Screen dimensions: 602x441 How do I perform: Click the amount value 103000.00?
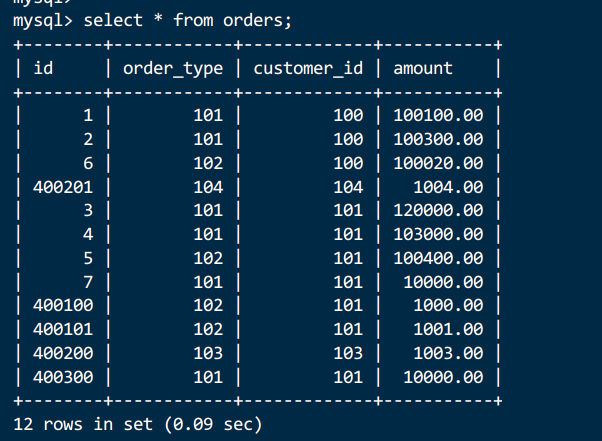pyautogui.click(x=438, y=234)
